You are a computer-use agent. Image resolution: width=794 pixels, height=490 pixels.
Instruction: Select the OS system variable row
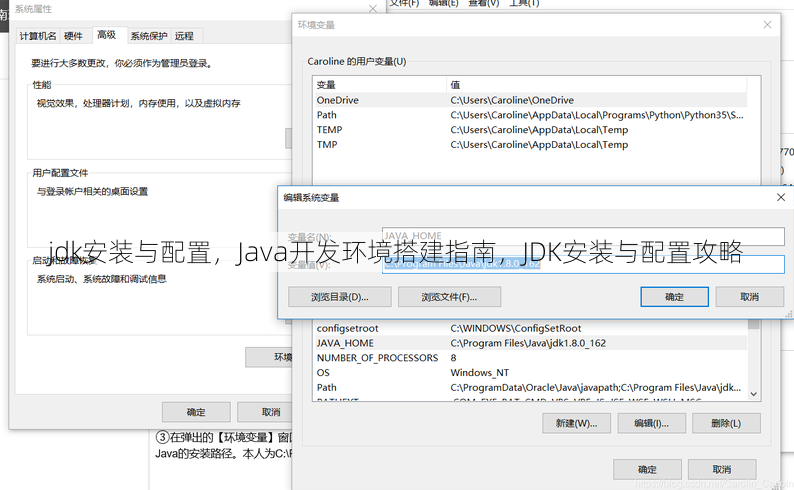(x=530, y=372)
